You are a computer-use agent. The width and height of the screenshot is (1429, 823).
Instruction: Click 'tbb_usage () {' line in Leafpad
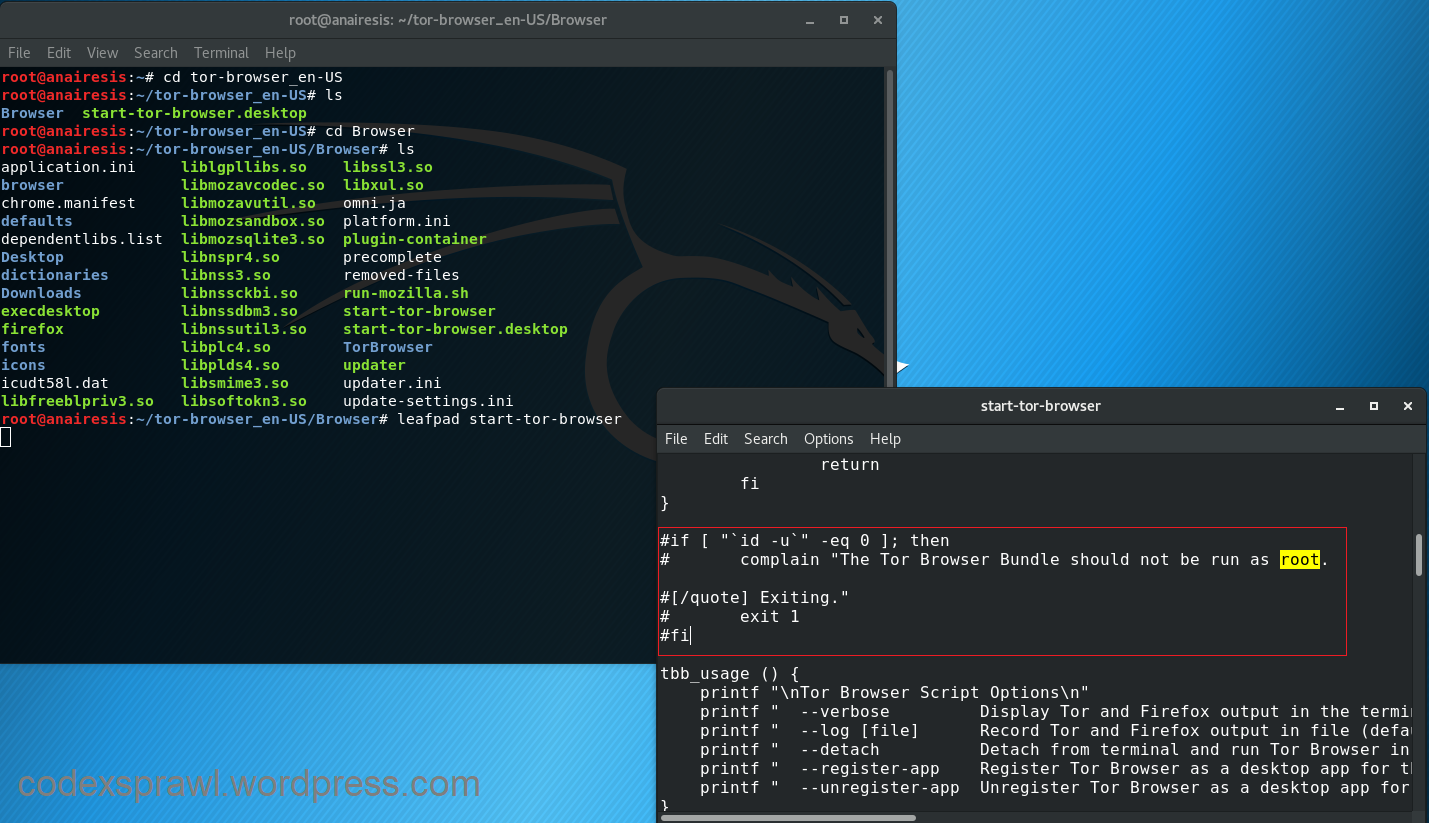[x=729, y=674]
